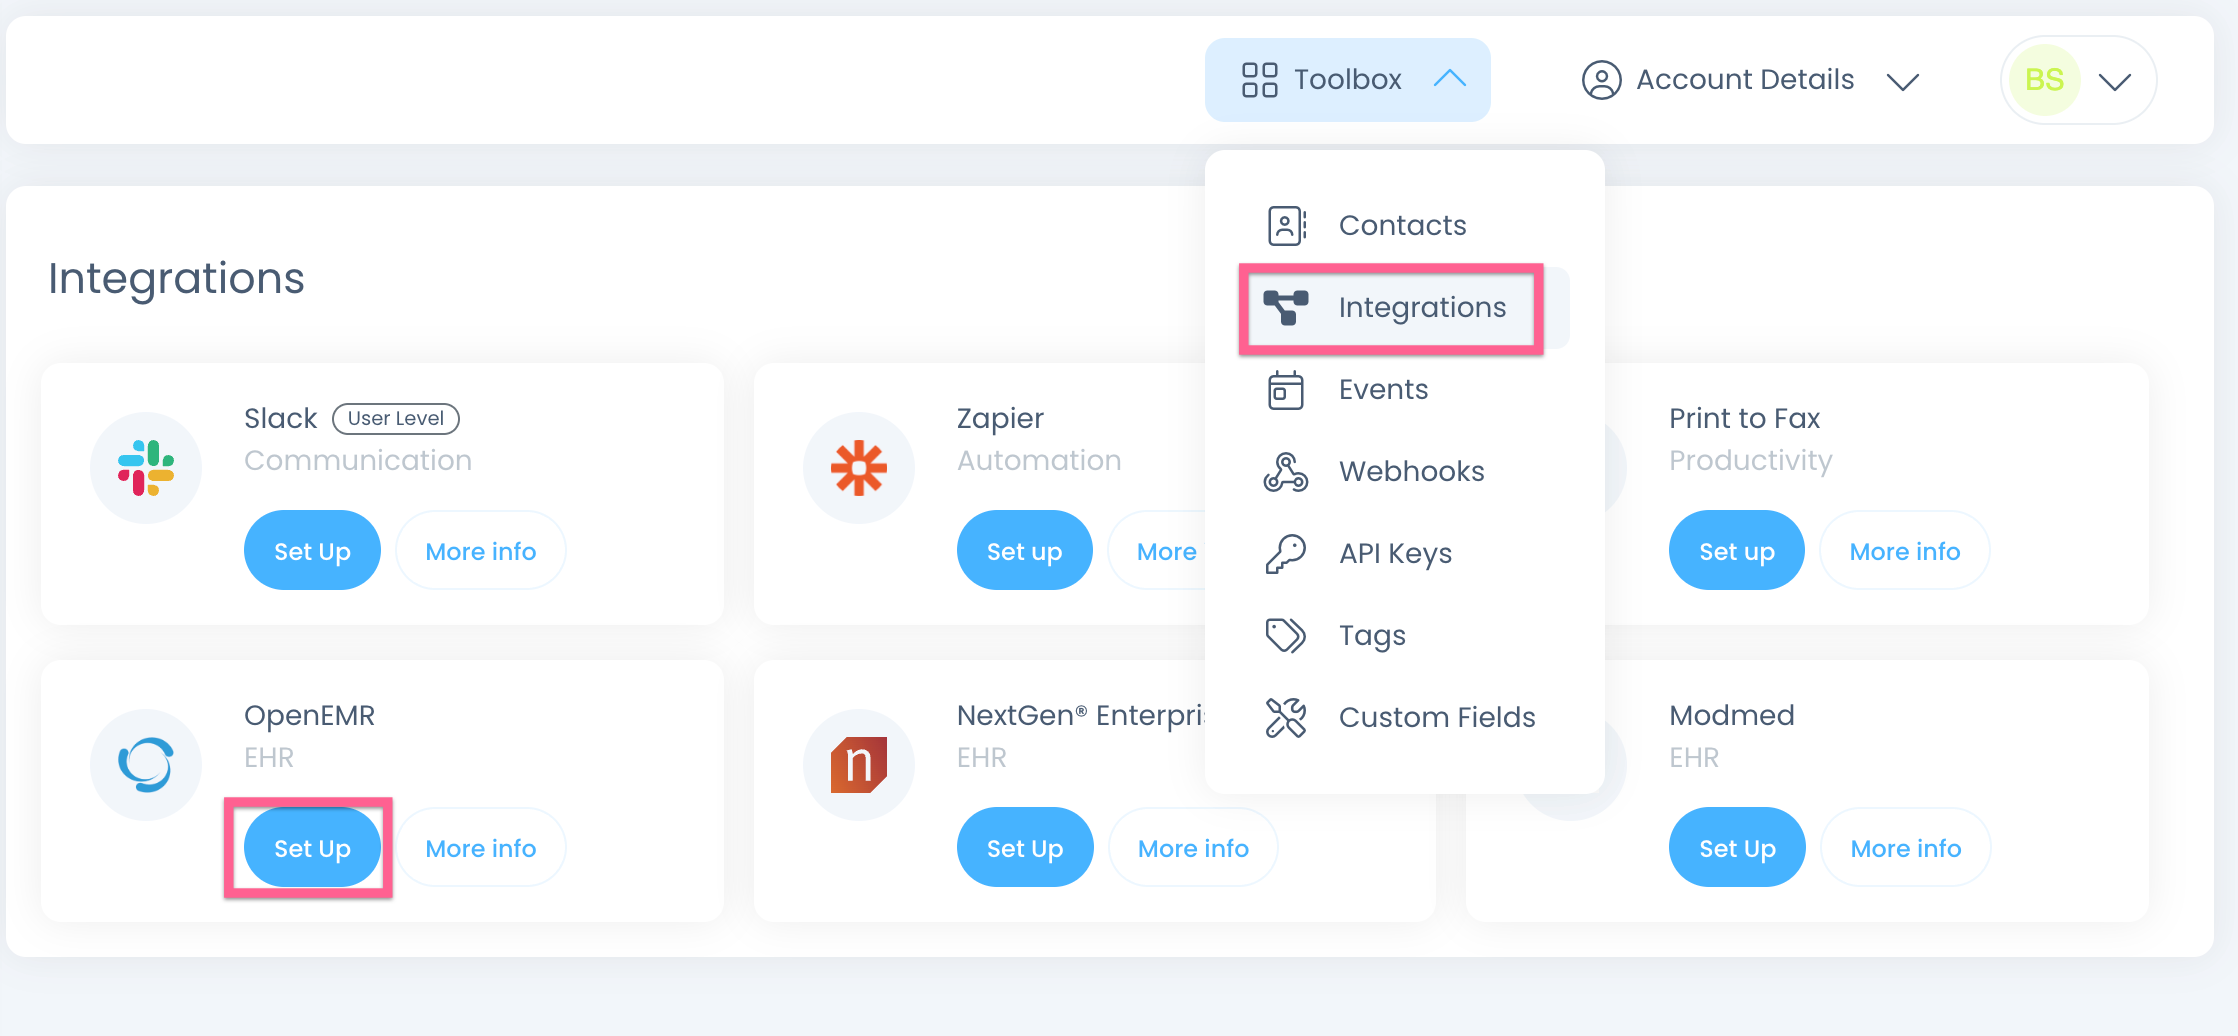Click the API Keys key icon

[x=1285, y=553]
